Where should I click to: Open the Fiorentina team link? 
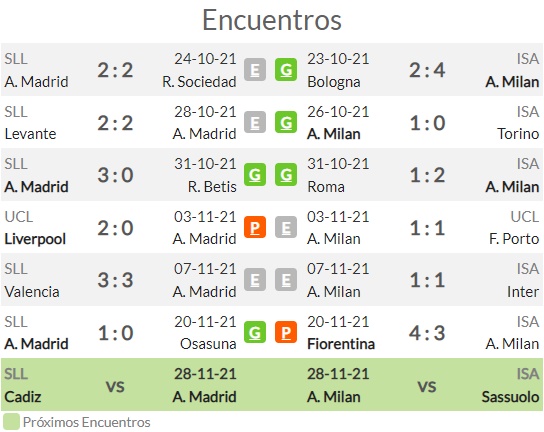(x=341, y=344)
